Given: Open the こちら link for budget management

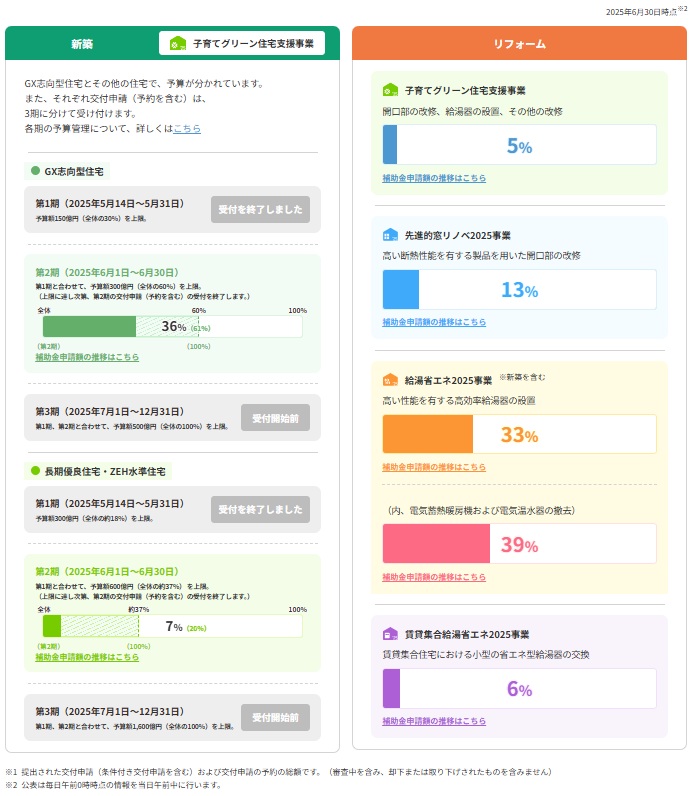Looking at the screenshot, I should [187, 128].
